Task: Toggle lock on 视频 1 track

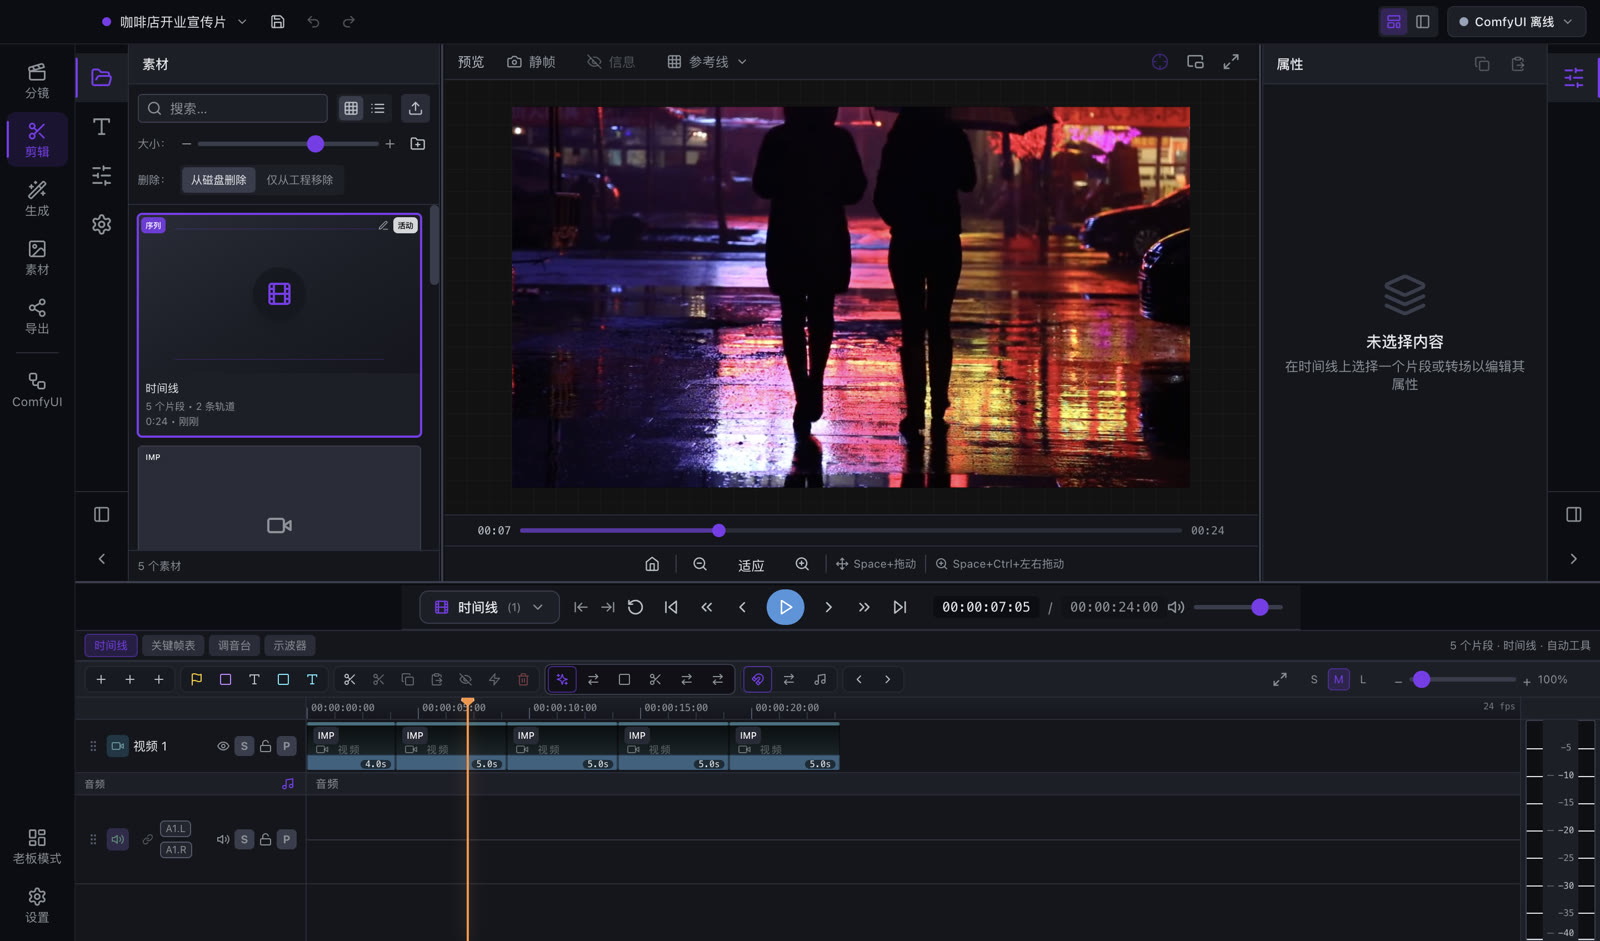Action: 265,746
